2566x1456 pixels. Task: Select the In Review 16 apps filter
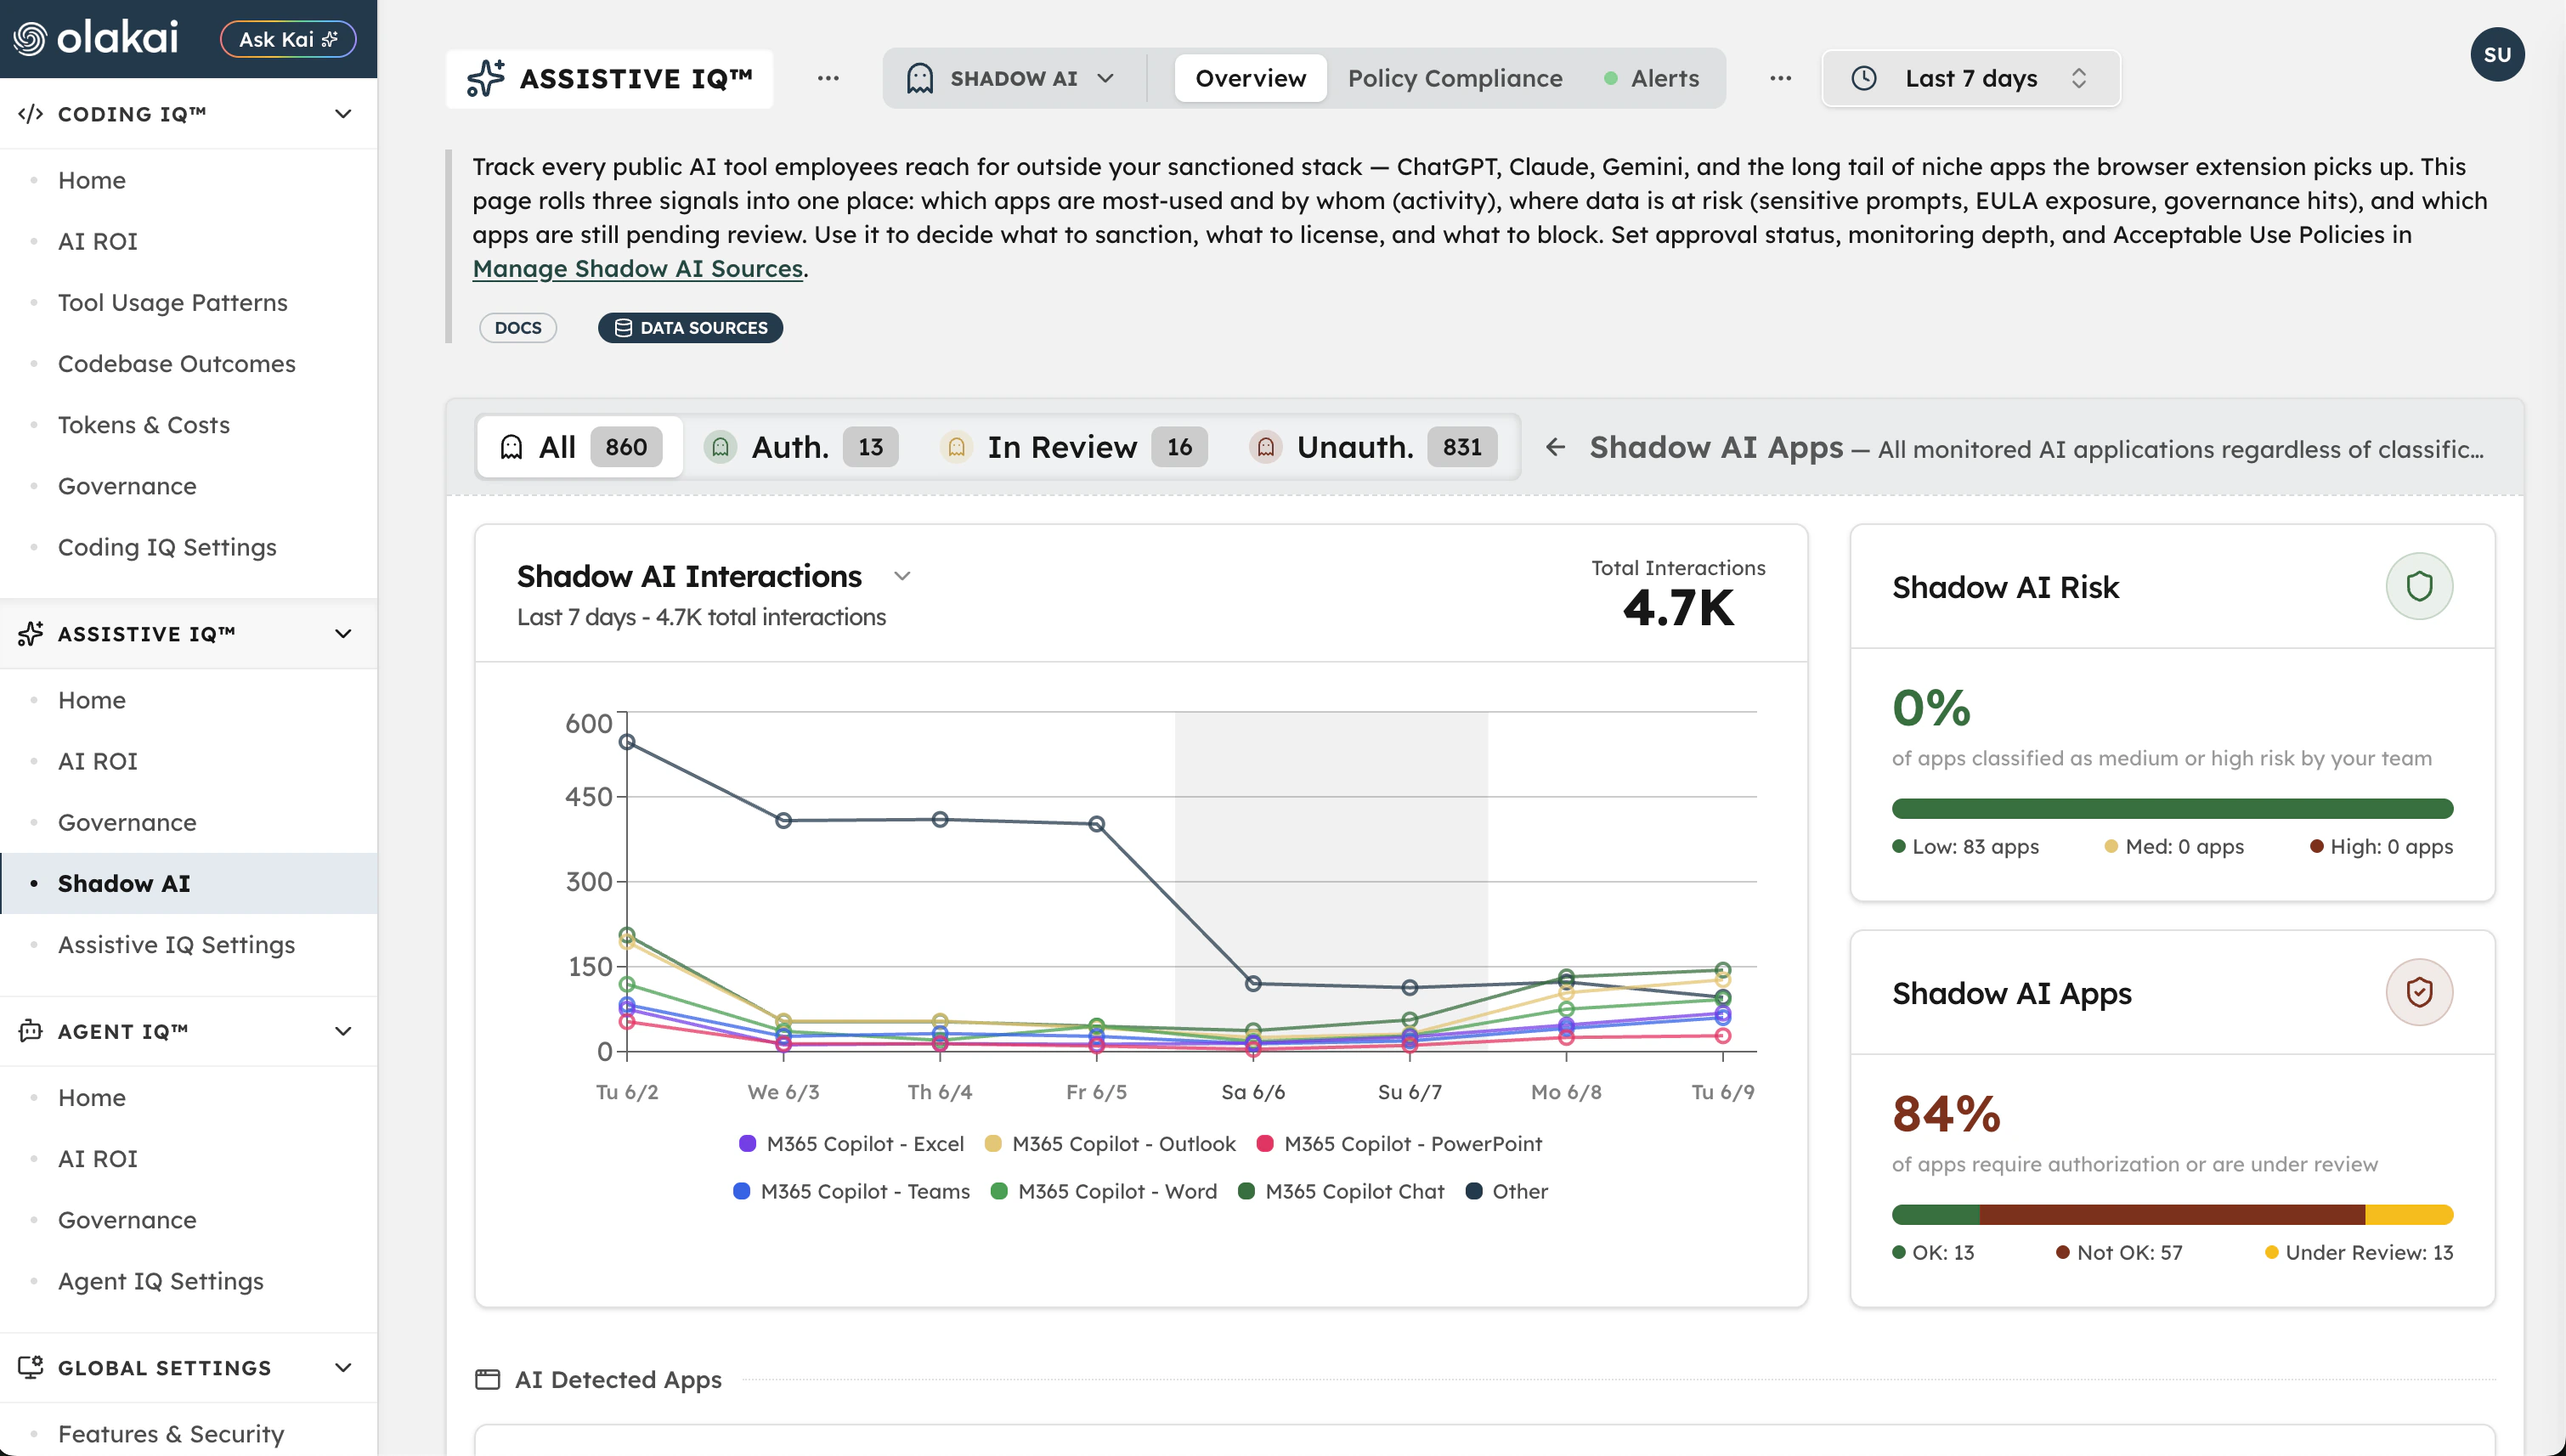click(1074, 447)
